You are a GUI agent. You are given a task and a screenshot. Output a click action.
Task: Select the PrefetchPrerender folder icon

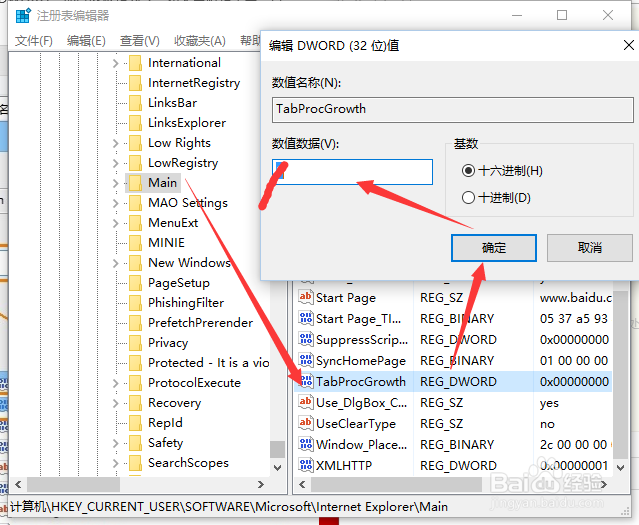pos(135,322)
